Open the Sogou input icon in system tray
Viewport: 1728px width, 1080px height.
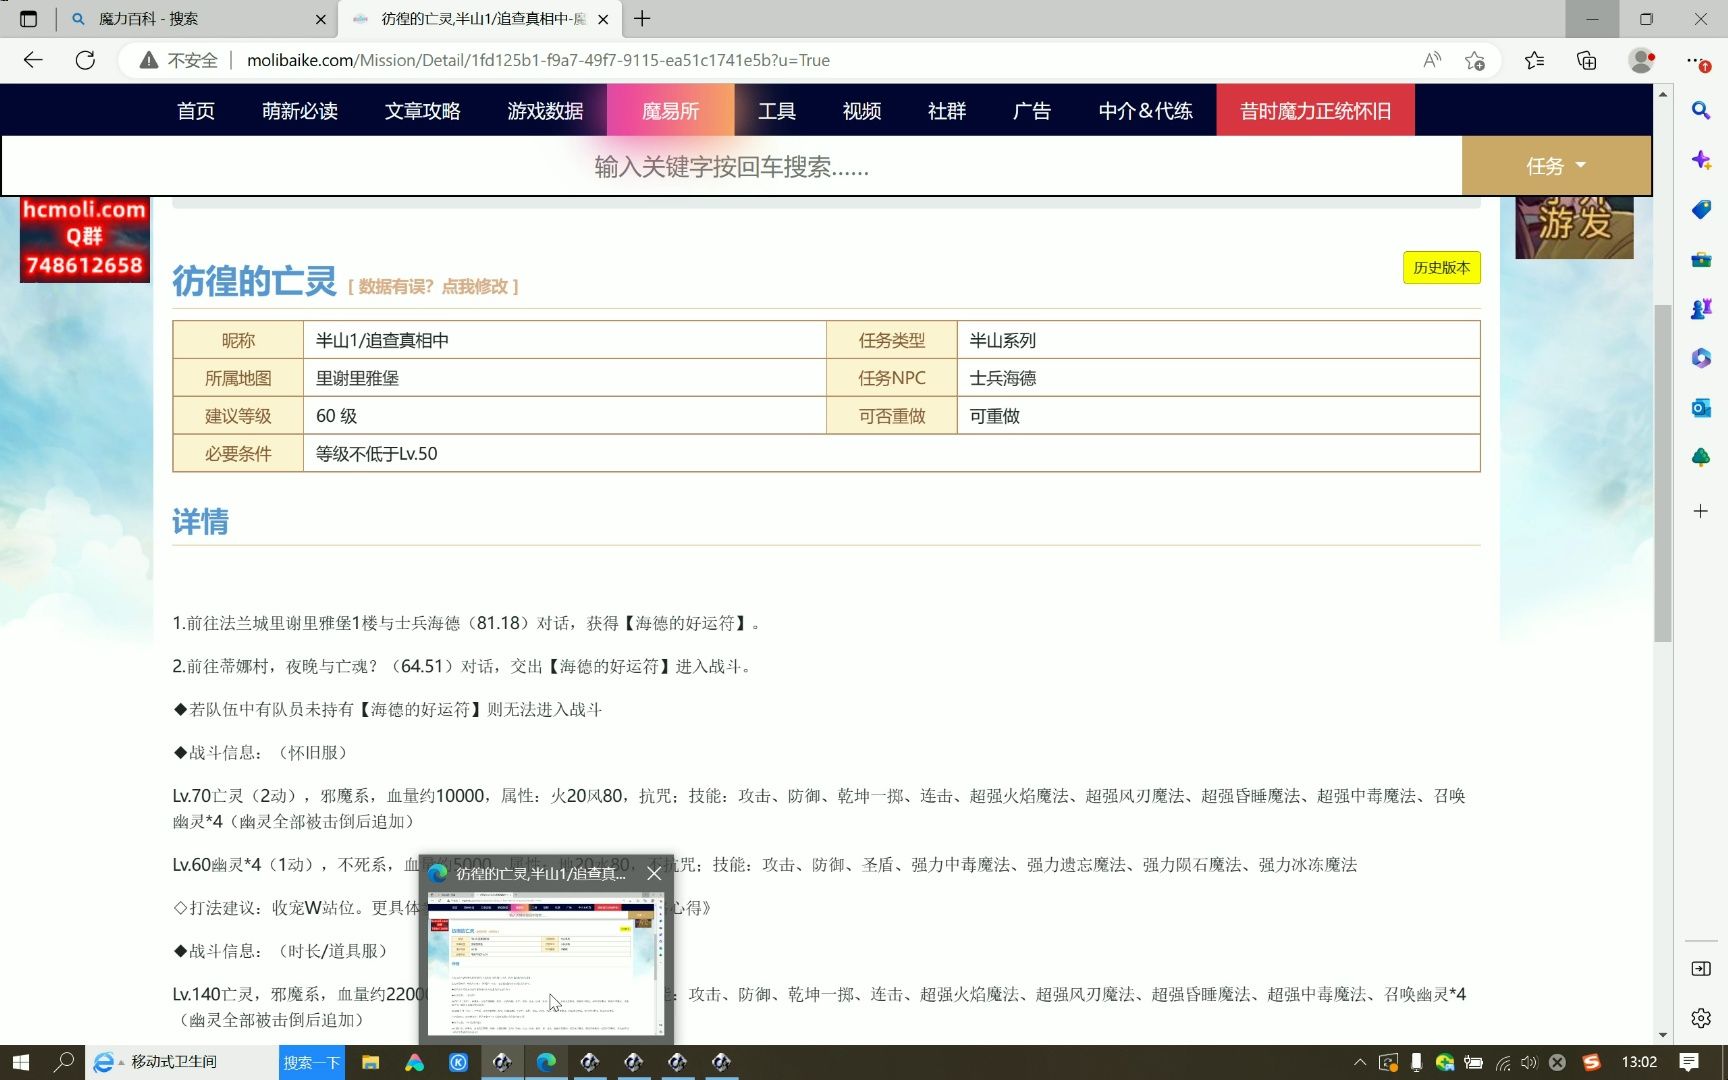coord(1591,1062)
